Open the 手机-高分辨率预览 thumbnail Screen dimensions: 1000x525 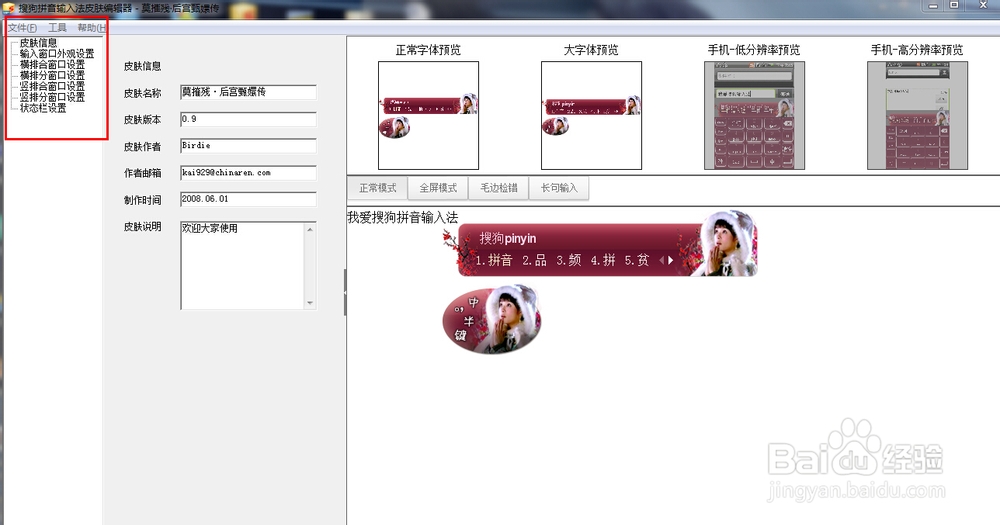click(917, 115)
